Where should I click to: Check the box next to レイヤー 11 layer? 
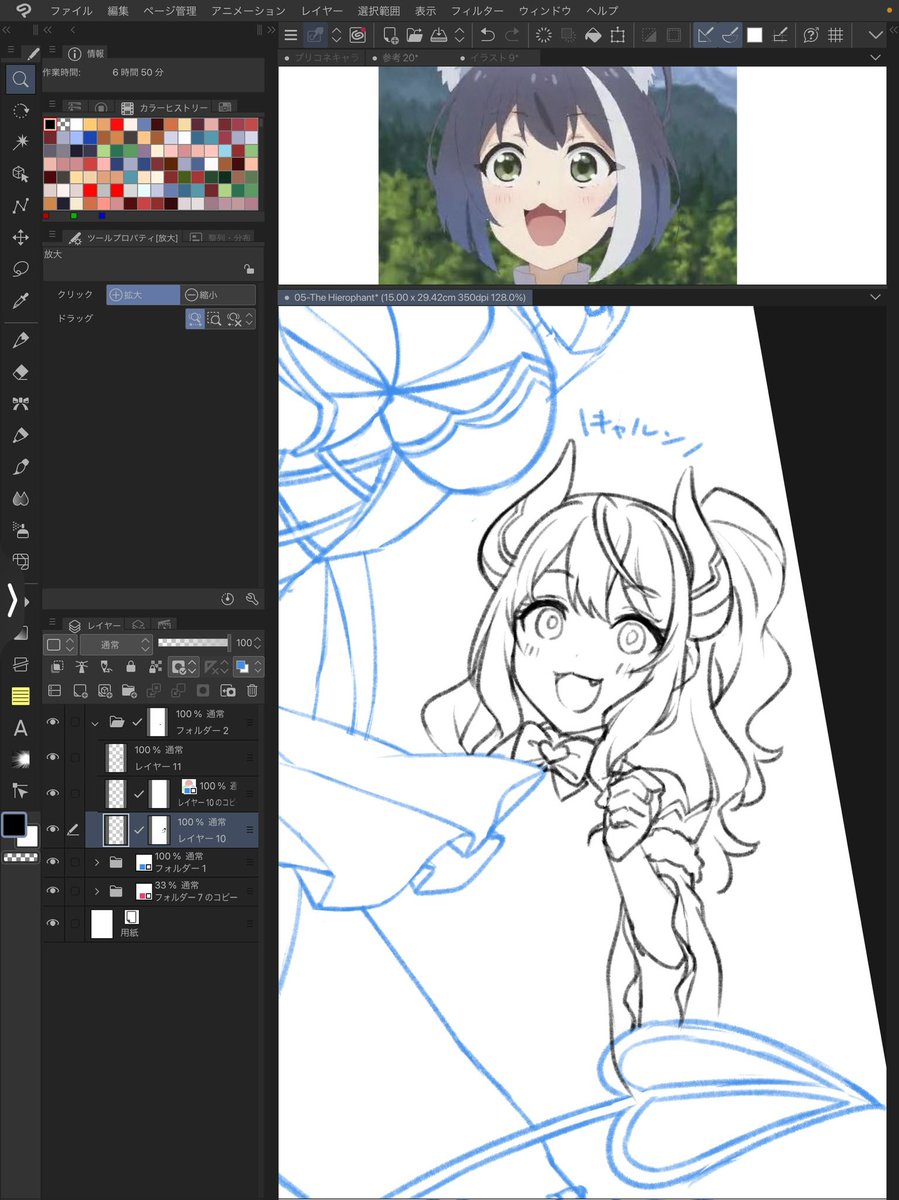tap(74, 758)
